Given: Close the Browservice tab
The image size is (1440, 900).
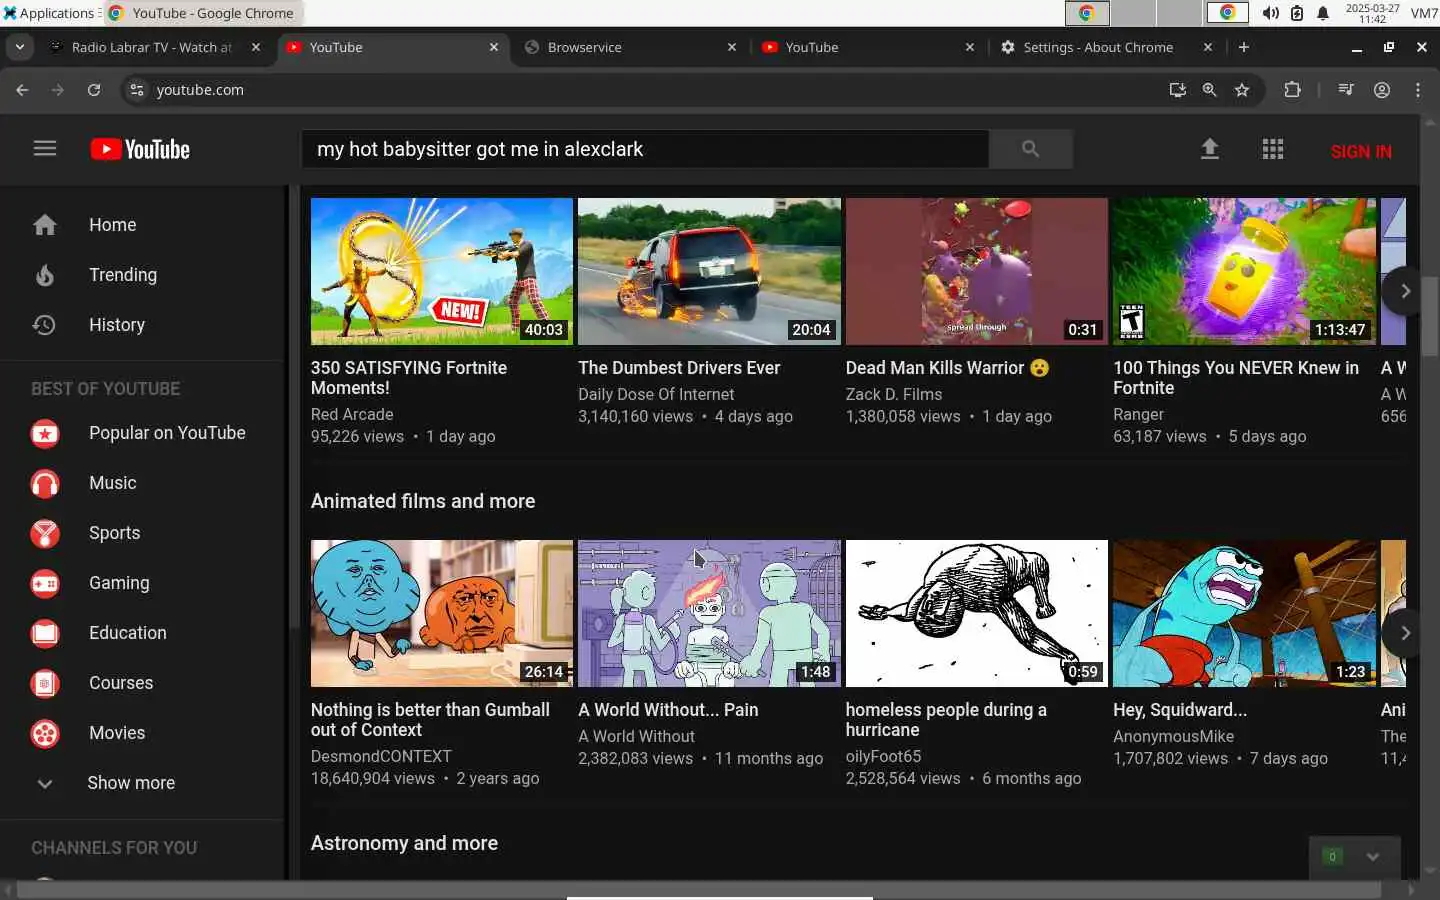Looking at the screenshot, I should click(732, 47).
